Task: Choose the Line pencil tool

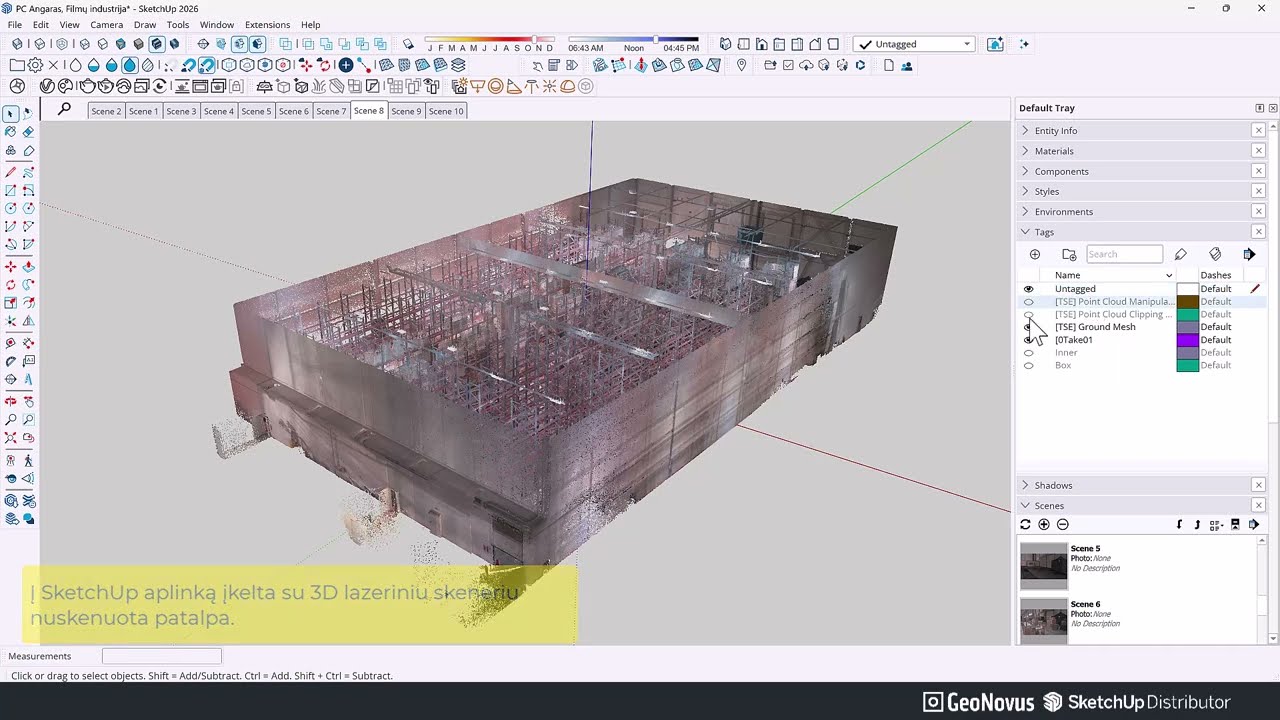Action: coord(10,172)
